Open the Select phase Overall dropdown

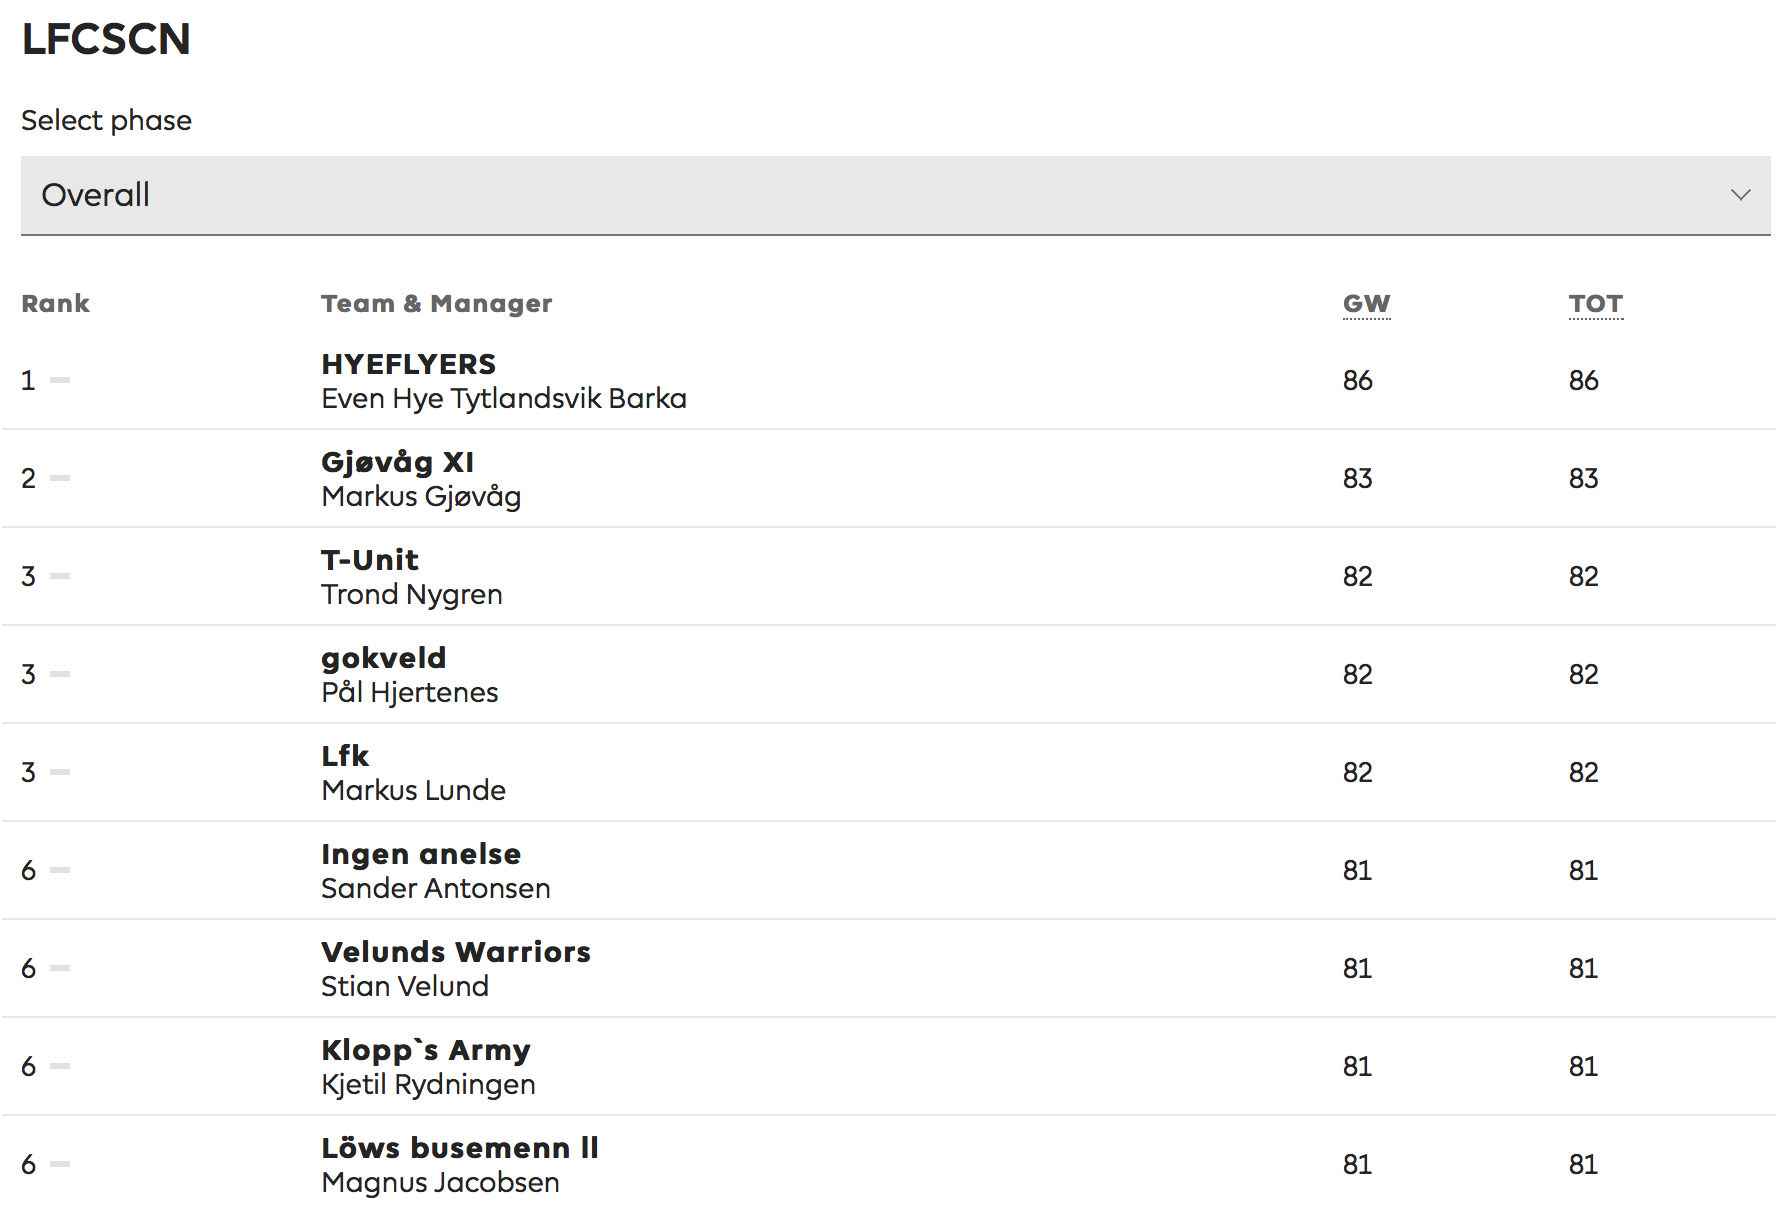pyautogui.click(x=895, y=195)
